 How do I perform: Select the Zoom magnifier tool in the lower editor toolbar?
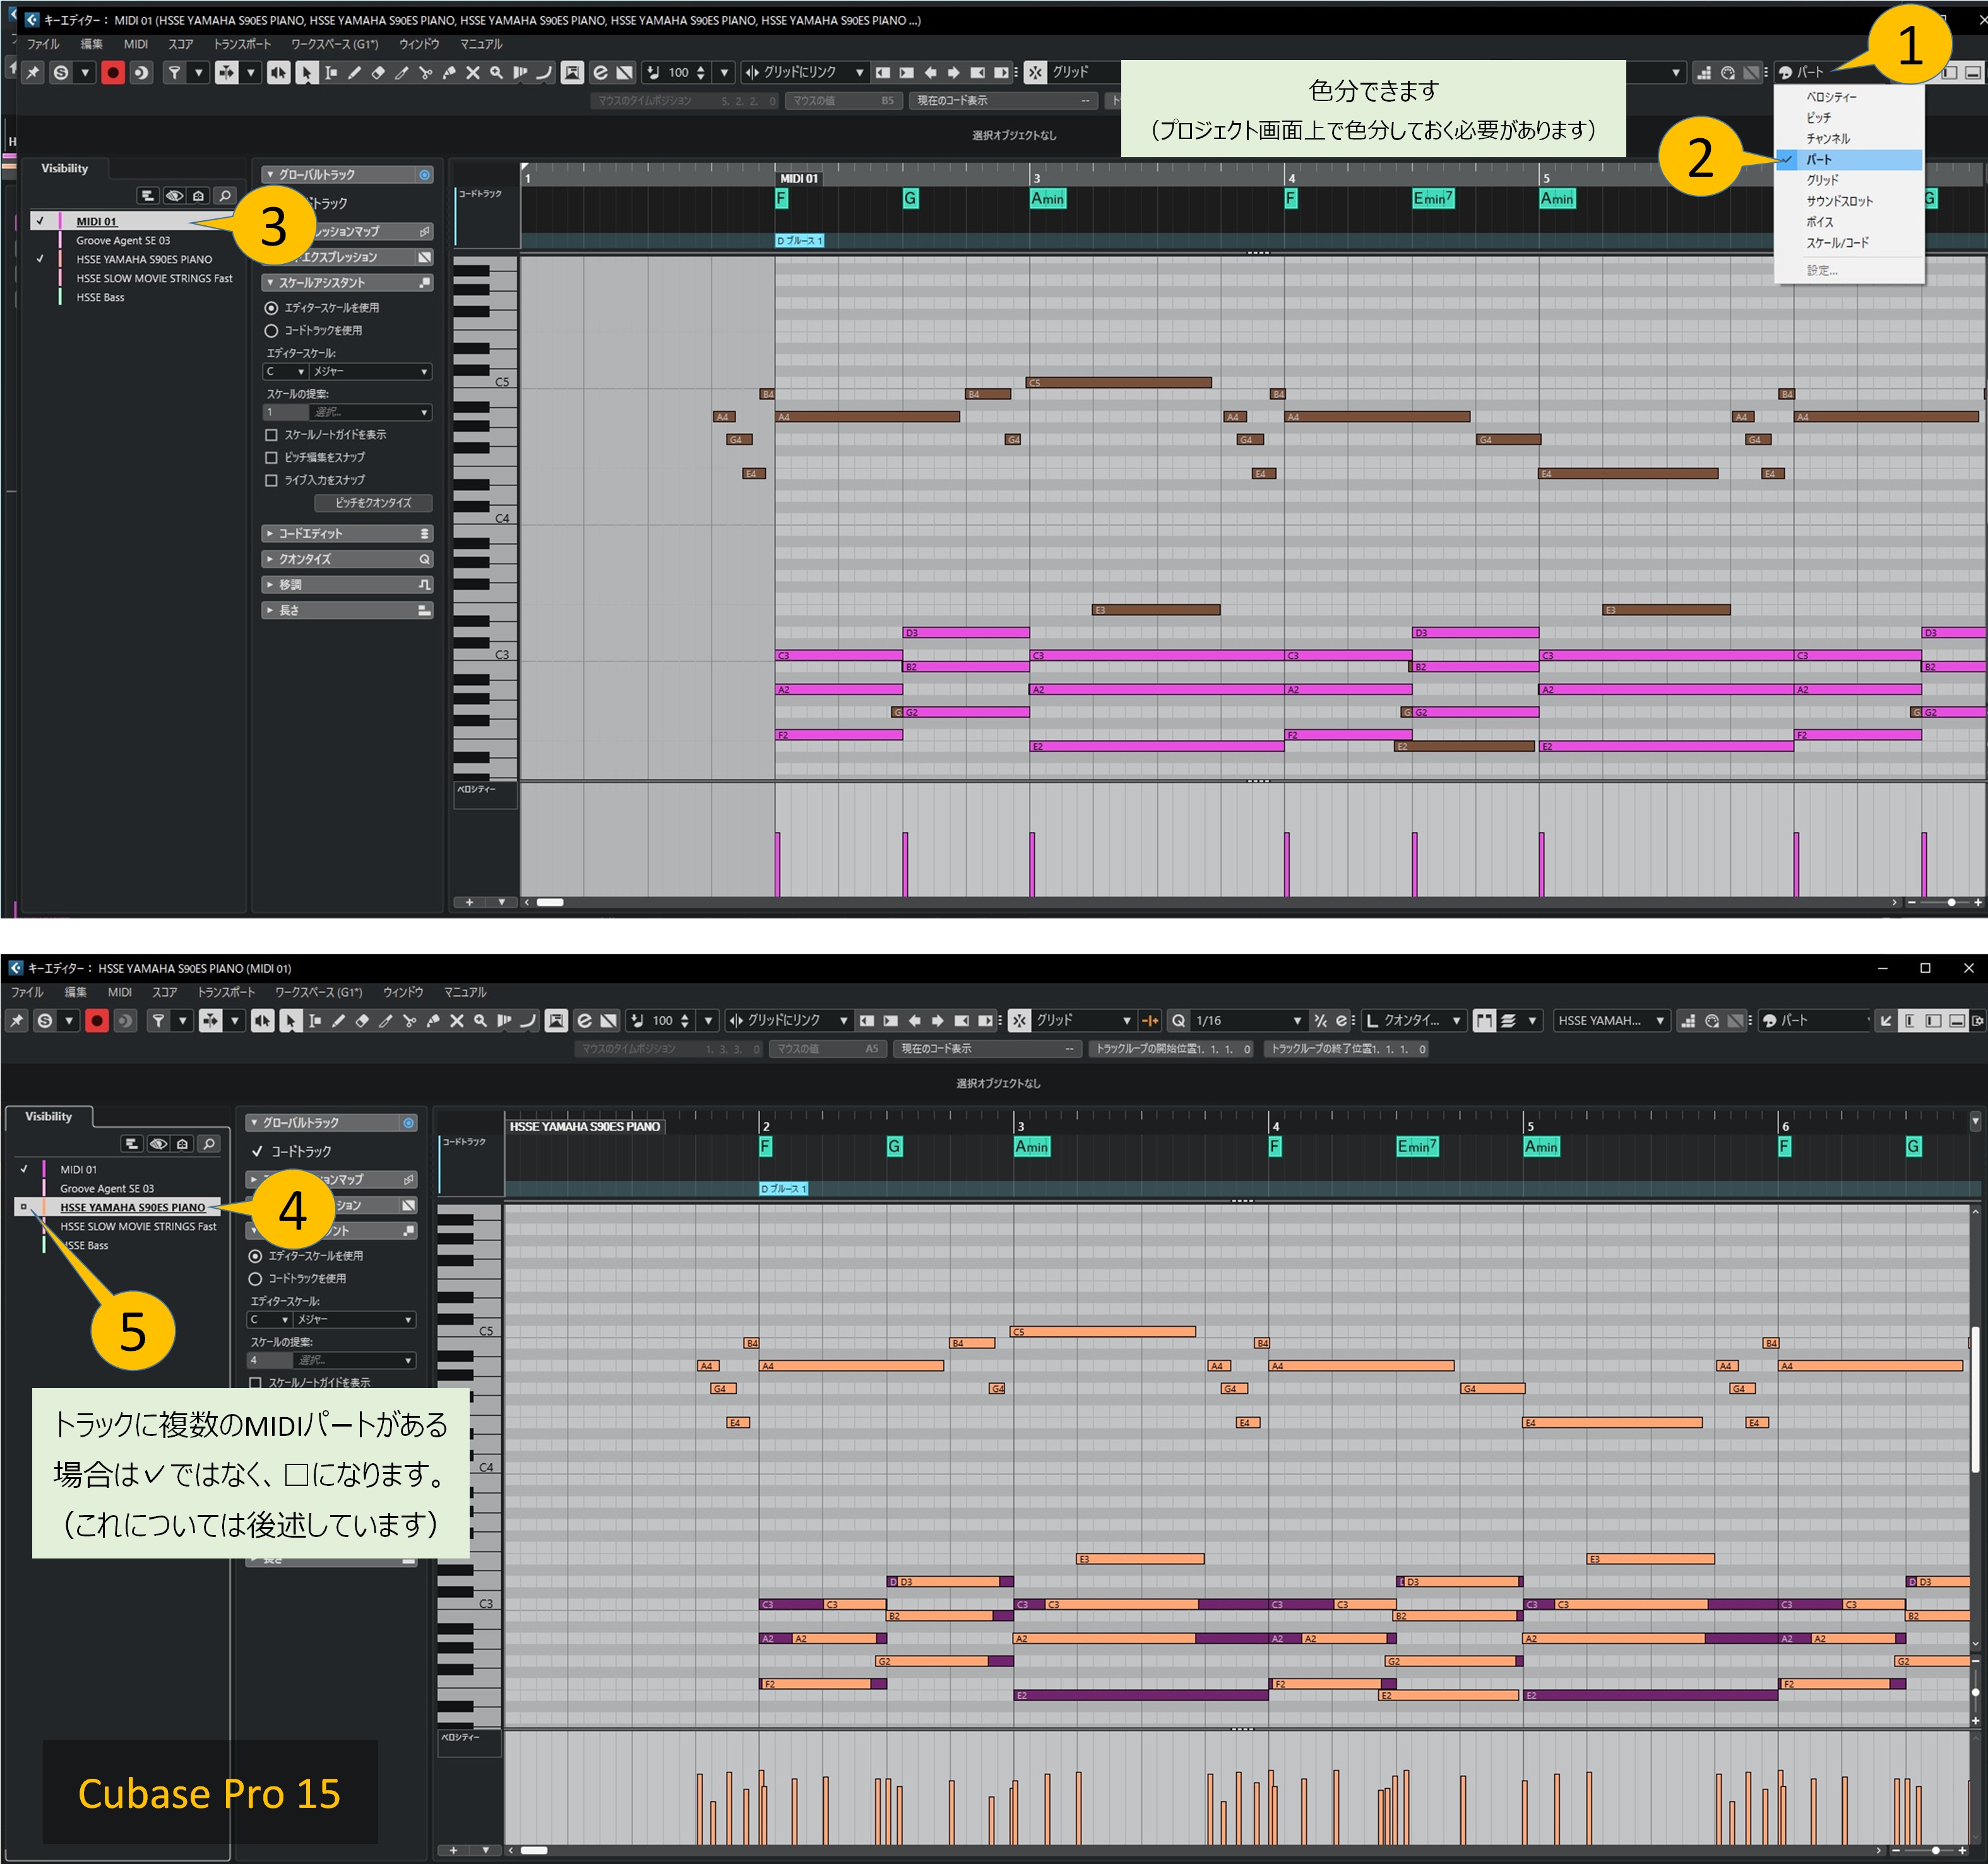pos(480,1020)
